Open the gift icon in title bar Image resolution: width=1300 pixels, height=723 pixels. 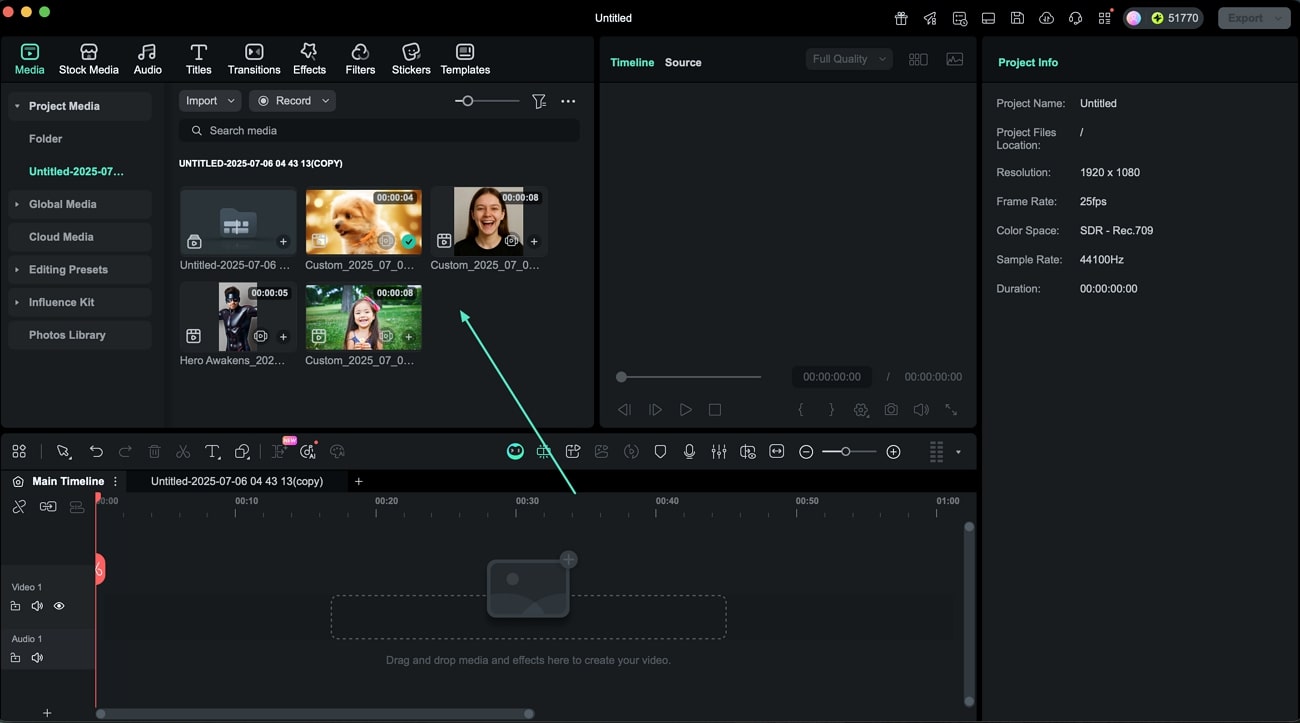(901, 18)
